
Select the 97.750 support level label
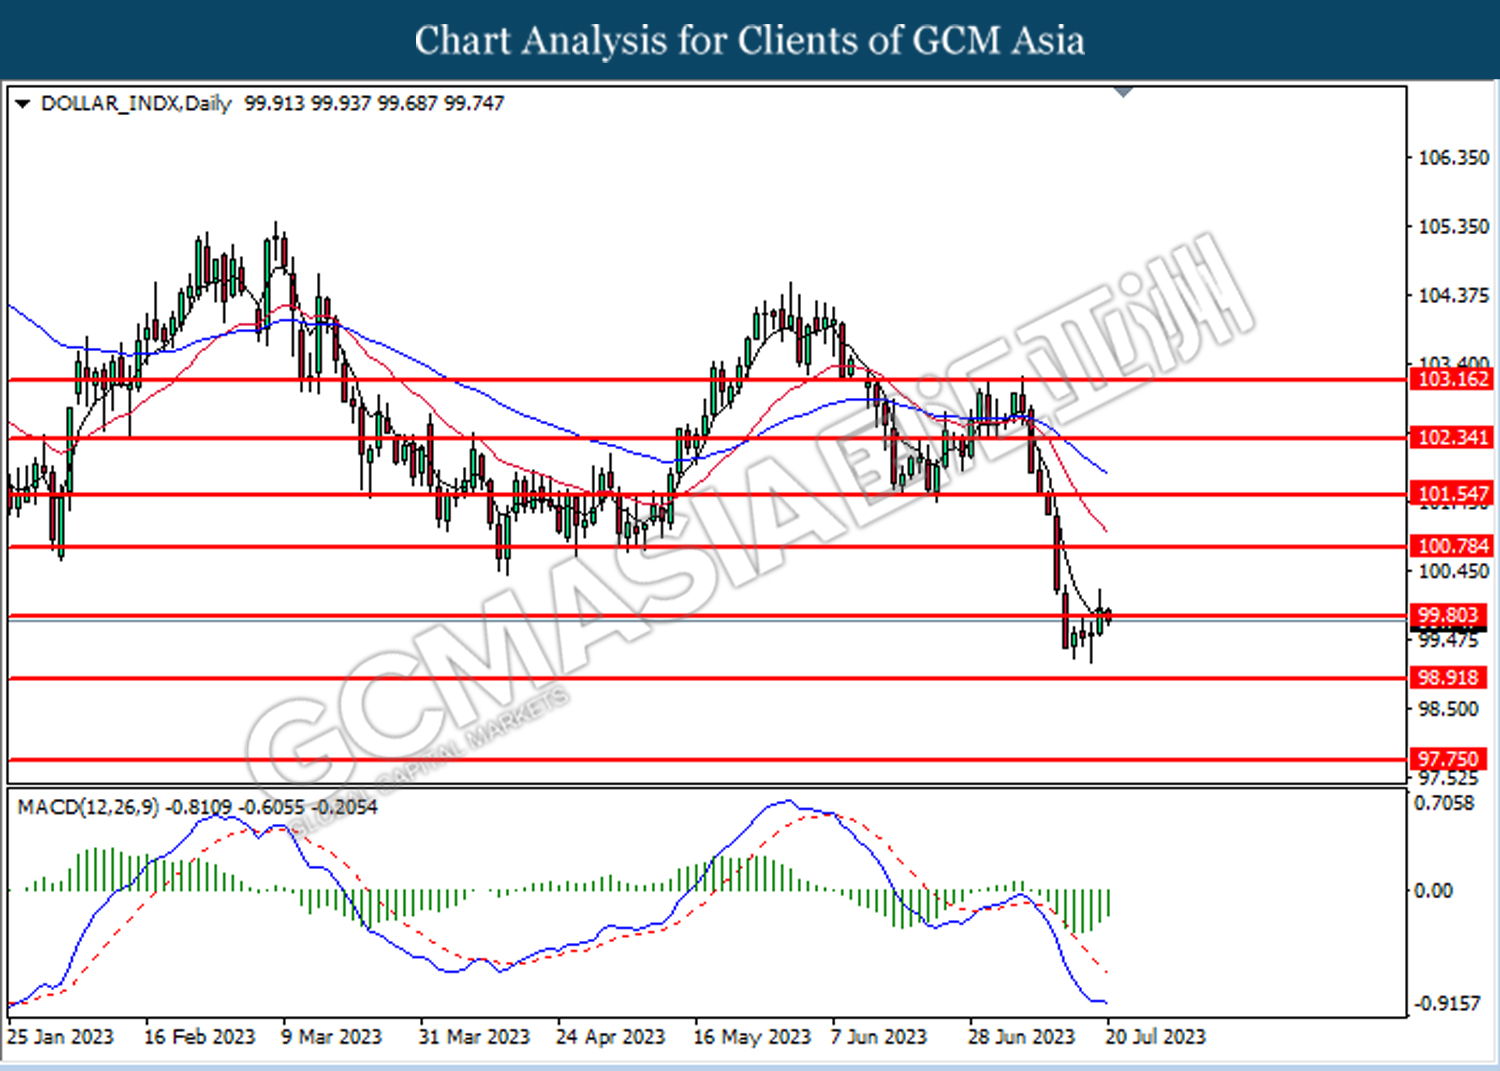tap(1447, 759)
